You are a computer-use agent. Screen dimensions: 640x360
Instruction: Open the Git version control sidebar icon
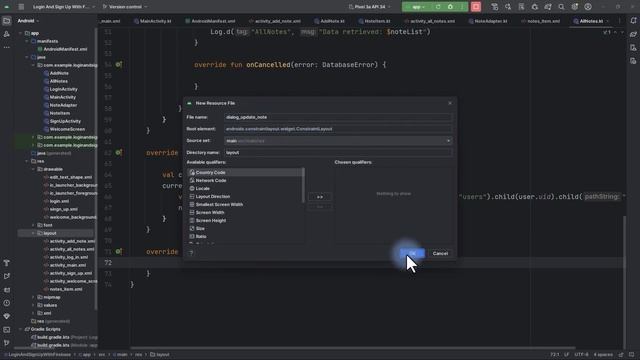click(x=7, y=343)
